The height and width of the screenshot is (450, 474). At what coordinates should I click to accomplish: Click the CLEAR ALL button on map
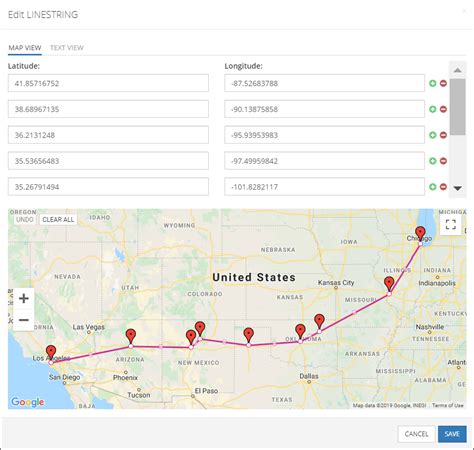pyautogui.click(x=58, y=219)
